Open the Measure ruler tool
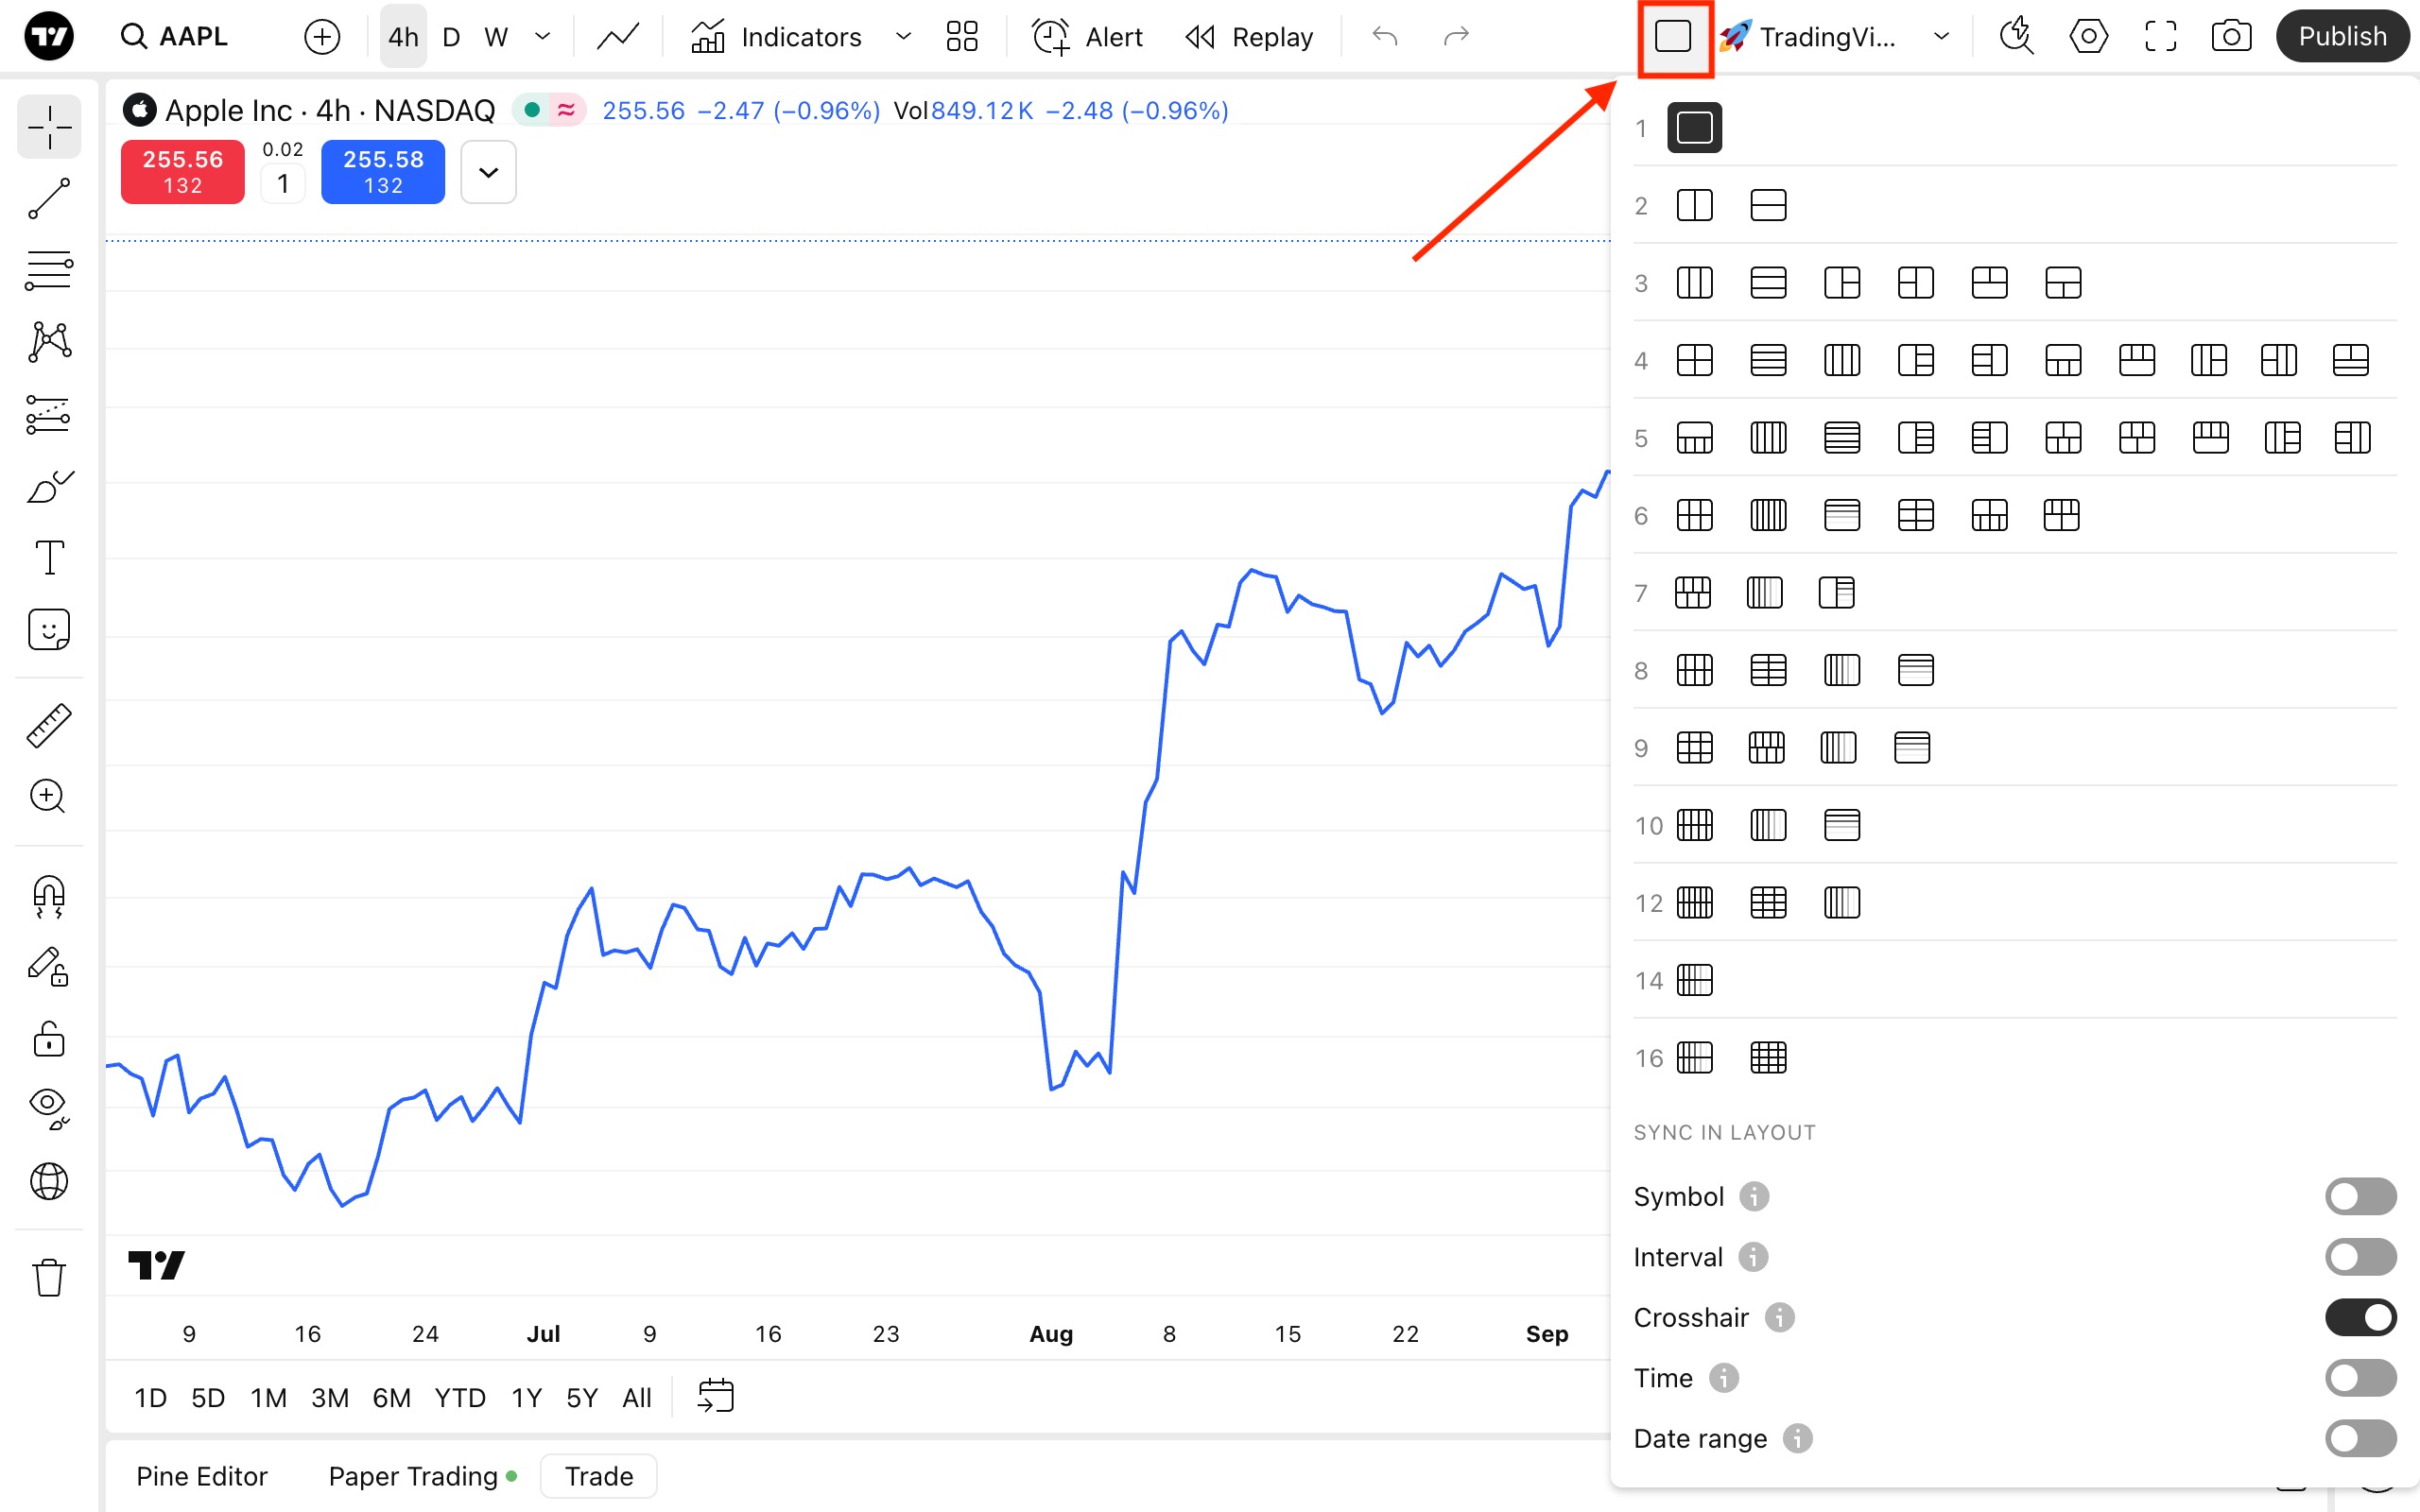Image resolution: width=2420 pixels, height=1512 pixels. pos(48,725)
